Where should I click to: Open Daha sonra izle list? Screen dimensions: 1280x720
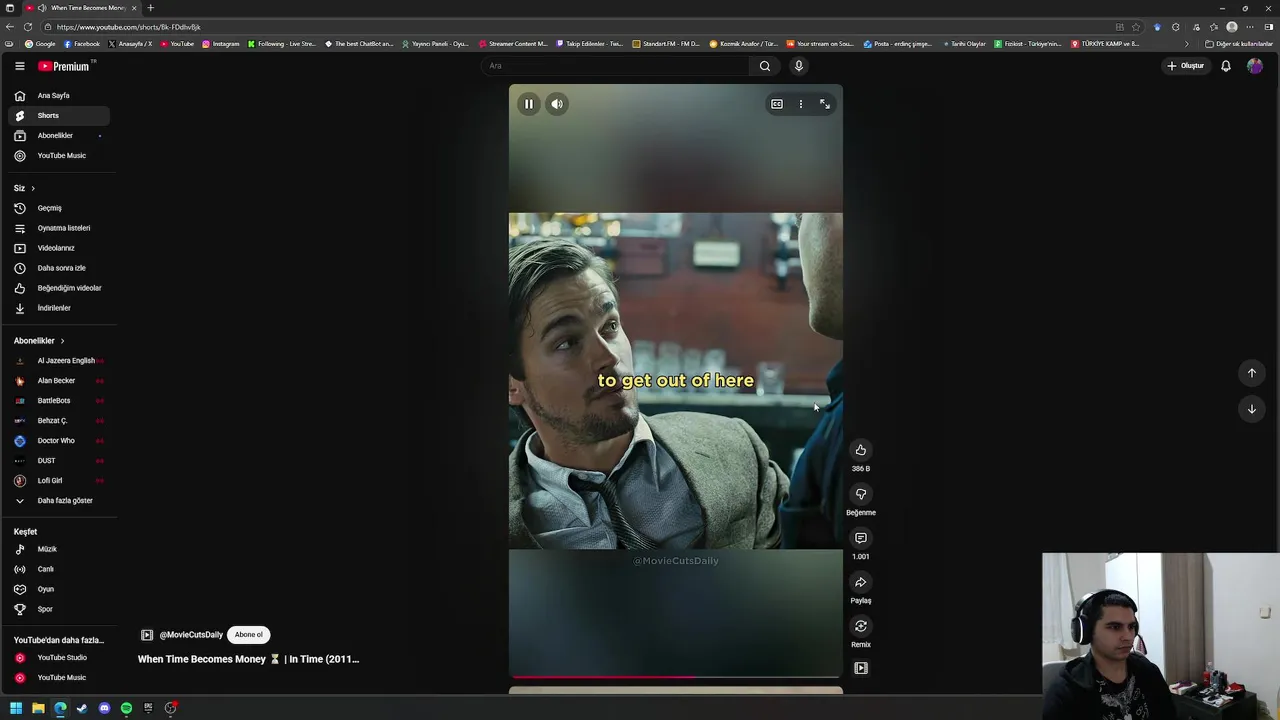click(x=59, y=268)
